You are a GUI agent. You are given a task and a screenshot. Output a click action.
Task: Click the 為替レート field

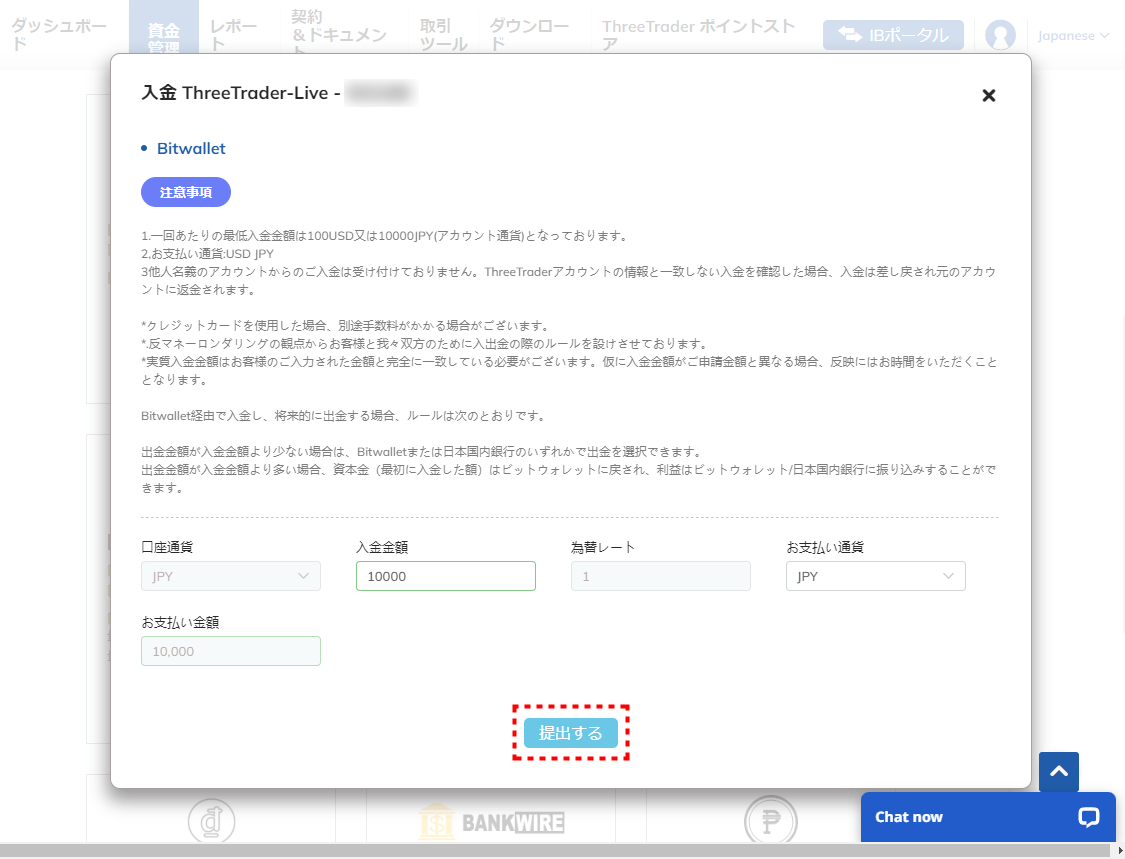point(661,576)
